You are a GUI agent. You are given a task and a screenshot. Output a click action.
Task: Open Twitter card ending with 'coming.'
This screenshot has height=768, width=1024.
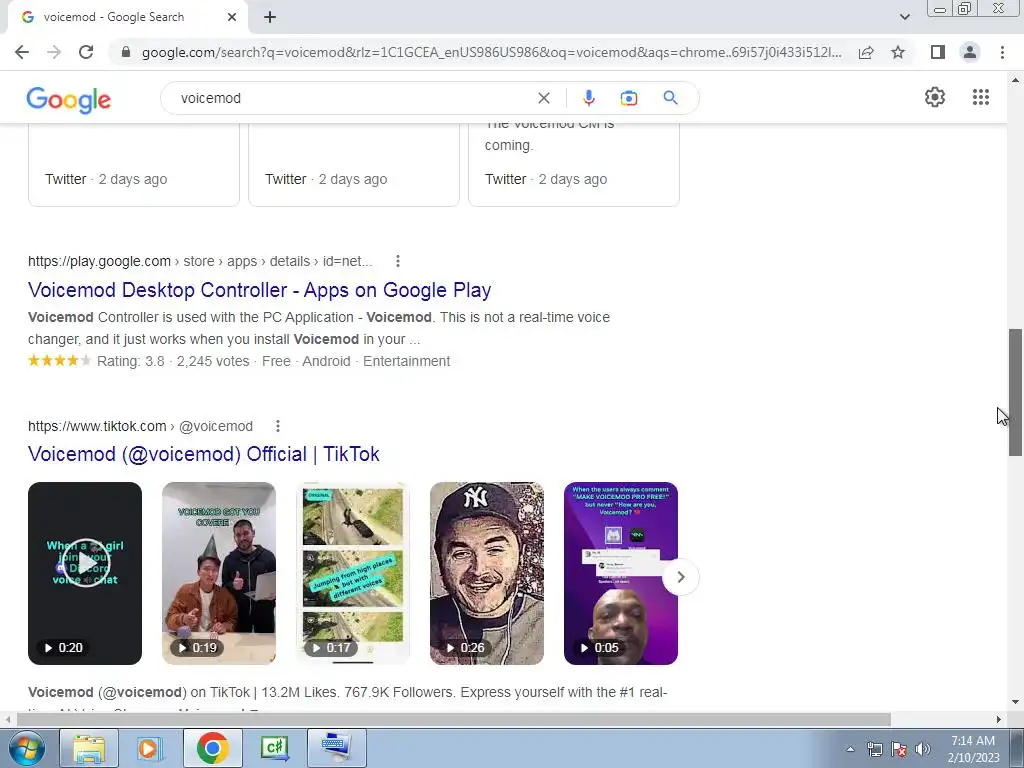(x=574, y=167)
